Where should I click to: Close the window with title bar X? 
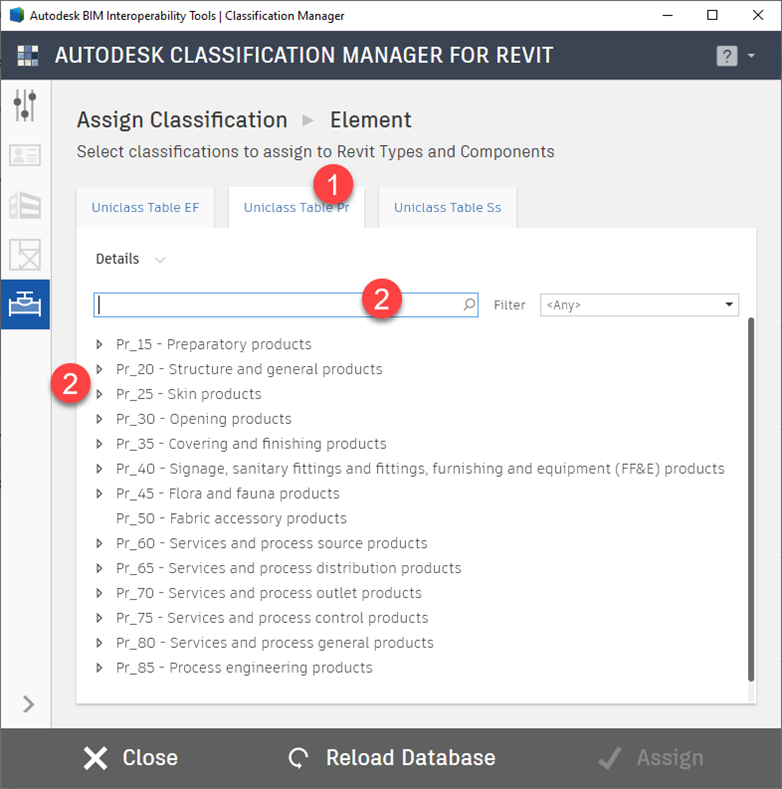click(x=758, y=15)
